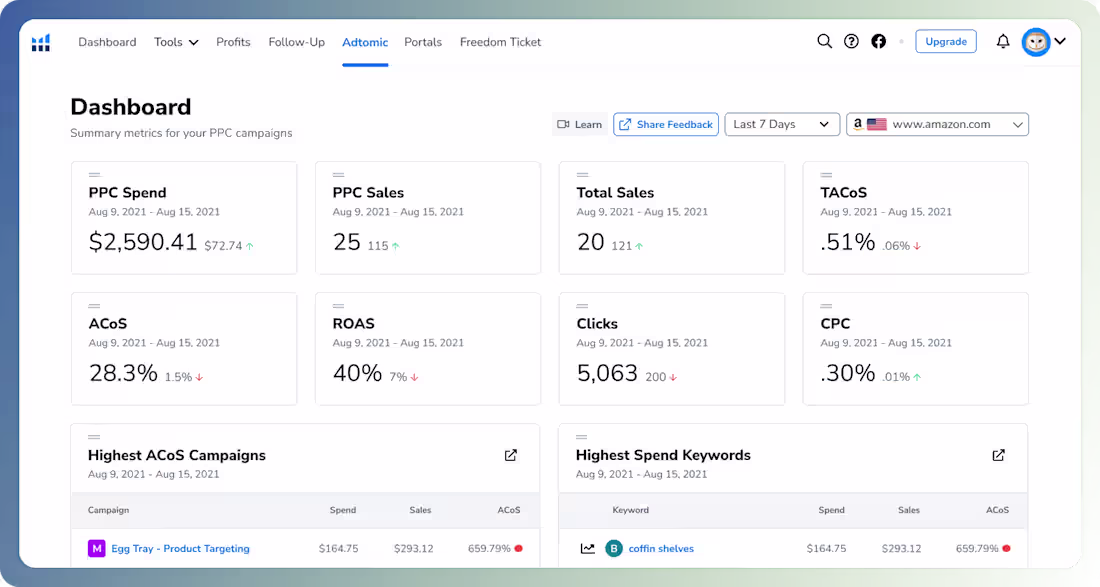Open the profile avatar account menu
1100x587 pixels.
1043,42
